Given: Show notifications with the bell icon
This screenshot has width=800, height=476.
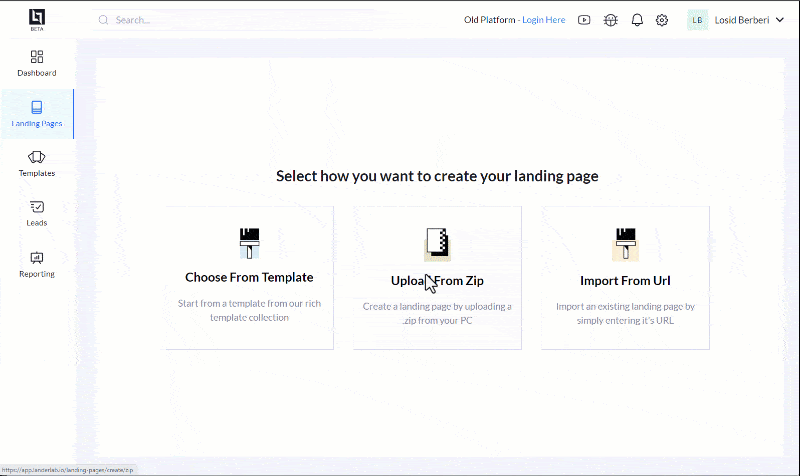Looking at the screenshot, I should click(x=637, y=20).
